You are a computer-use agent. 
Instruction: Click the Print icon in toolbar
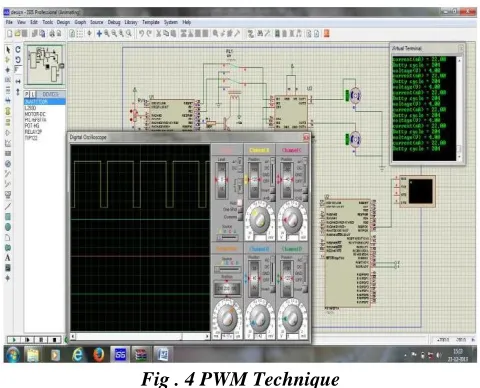click(52, 33)
